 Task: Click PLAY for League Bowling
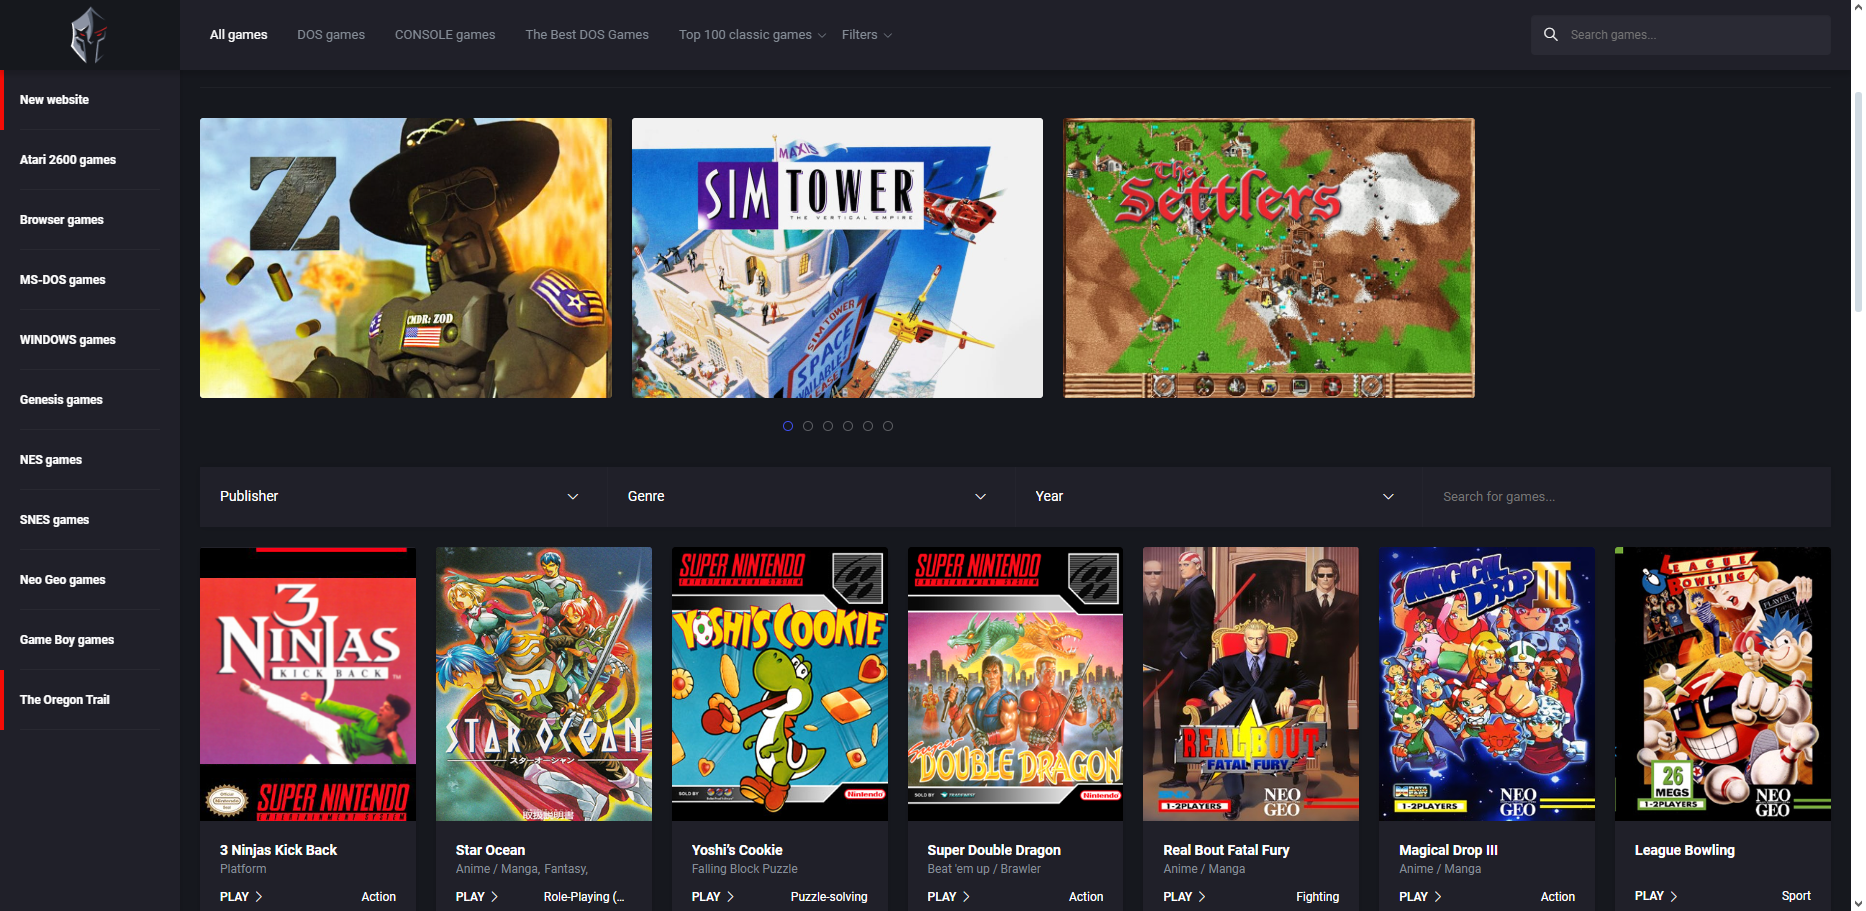1656,896
